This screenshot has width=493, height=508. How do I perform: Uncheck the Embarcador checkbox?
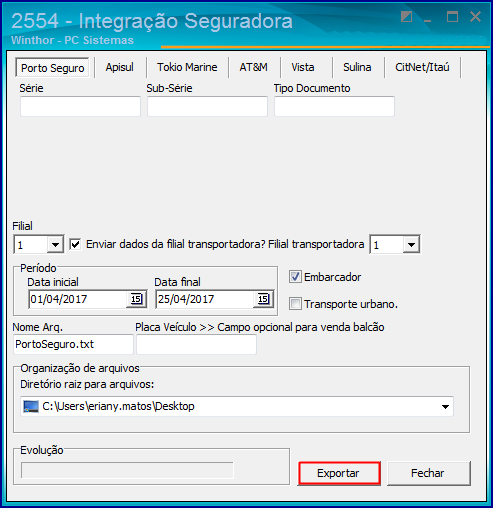[x=295, y=277]
